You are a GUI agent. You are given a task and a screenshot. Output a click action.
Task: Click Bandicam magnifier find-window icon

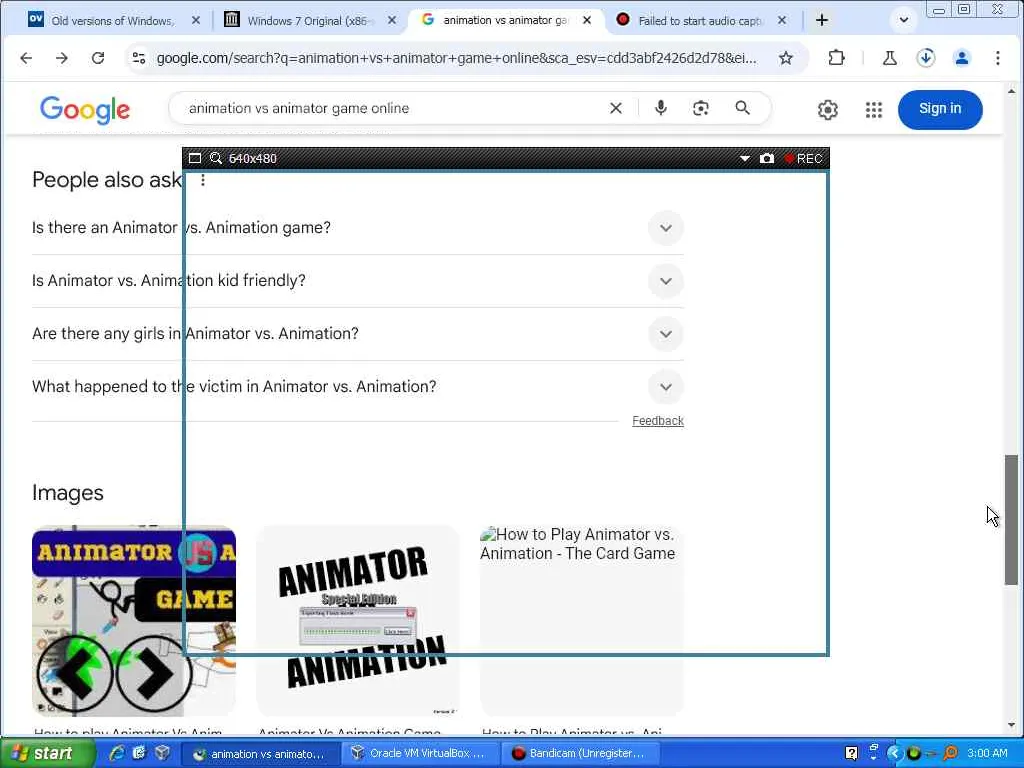click(216, 158)
